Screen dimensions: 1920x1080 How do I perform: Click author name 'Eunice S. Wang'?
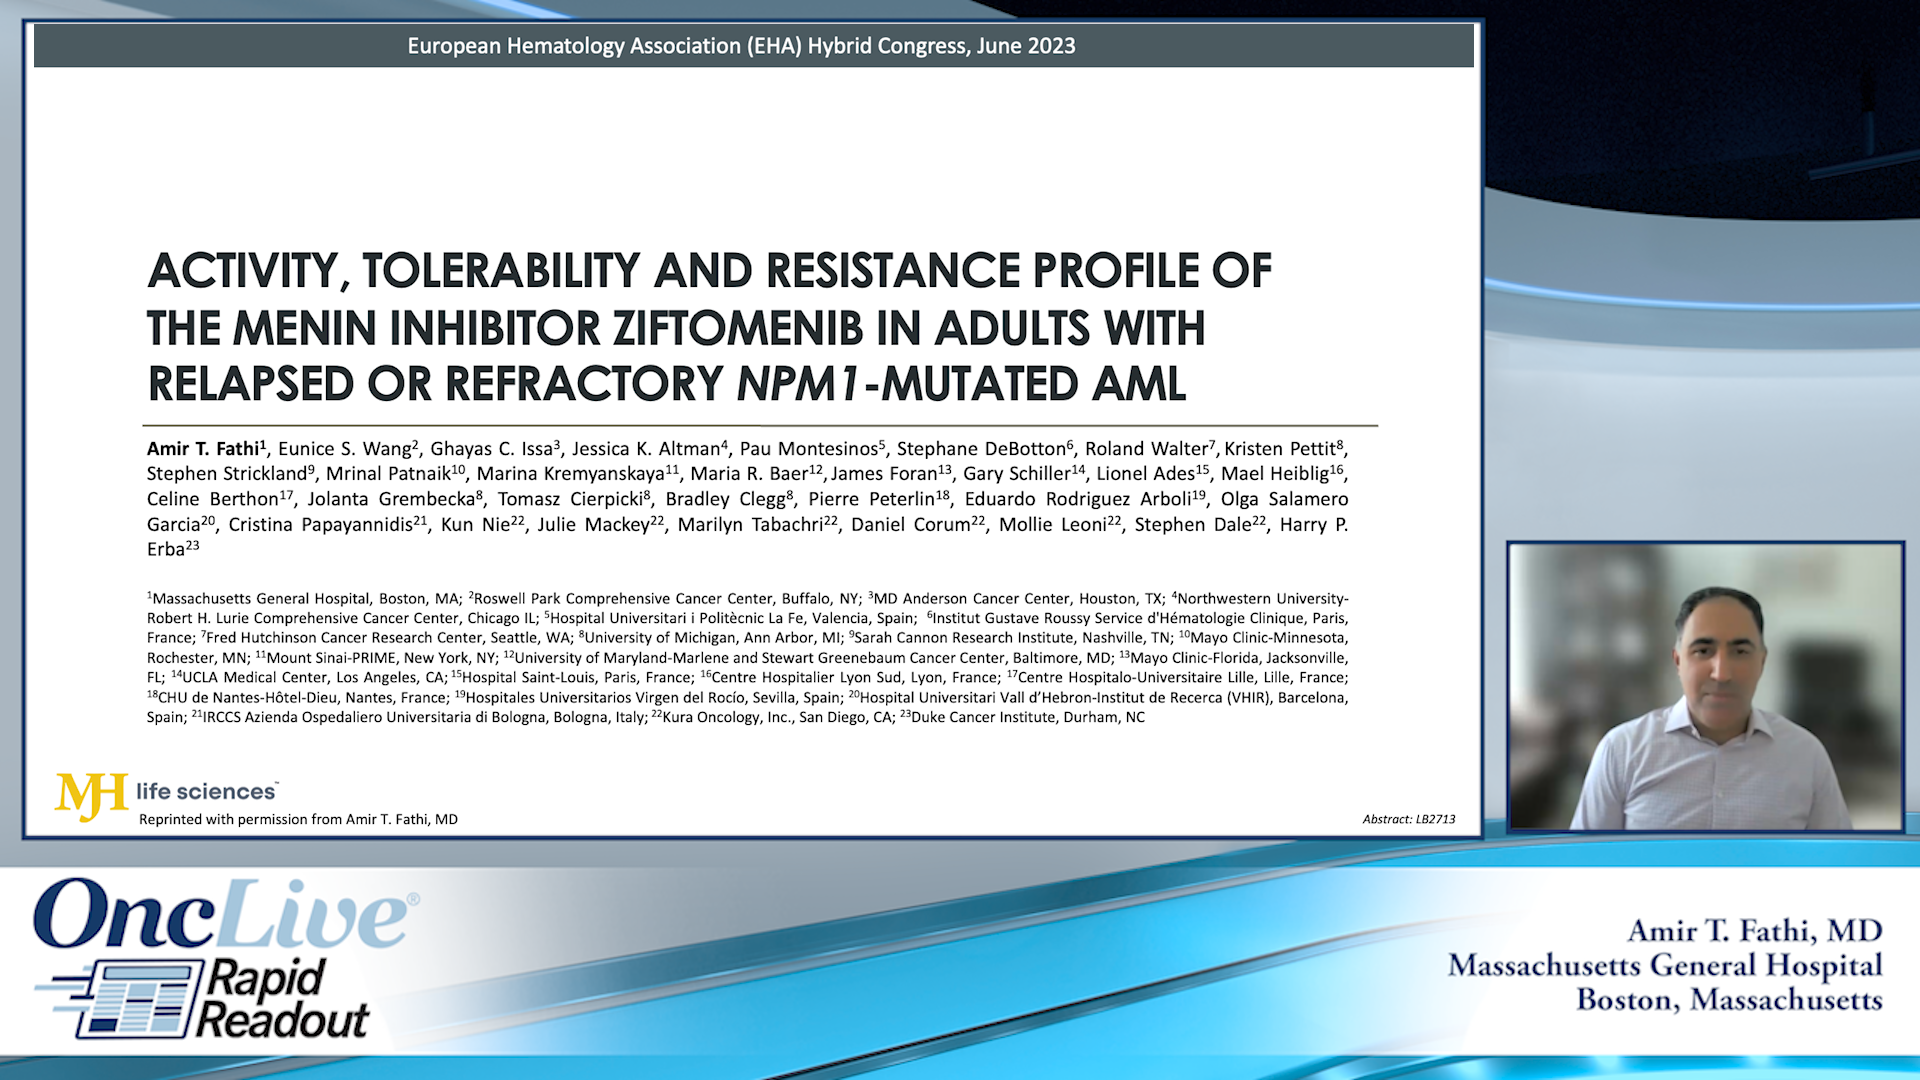point(345,449)
